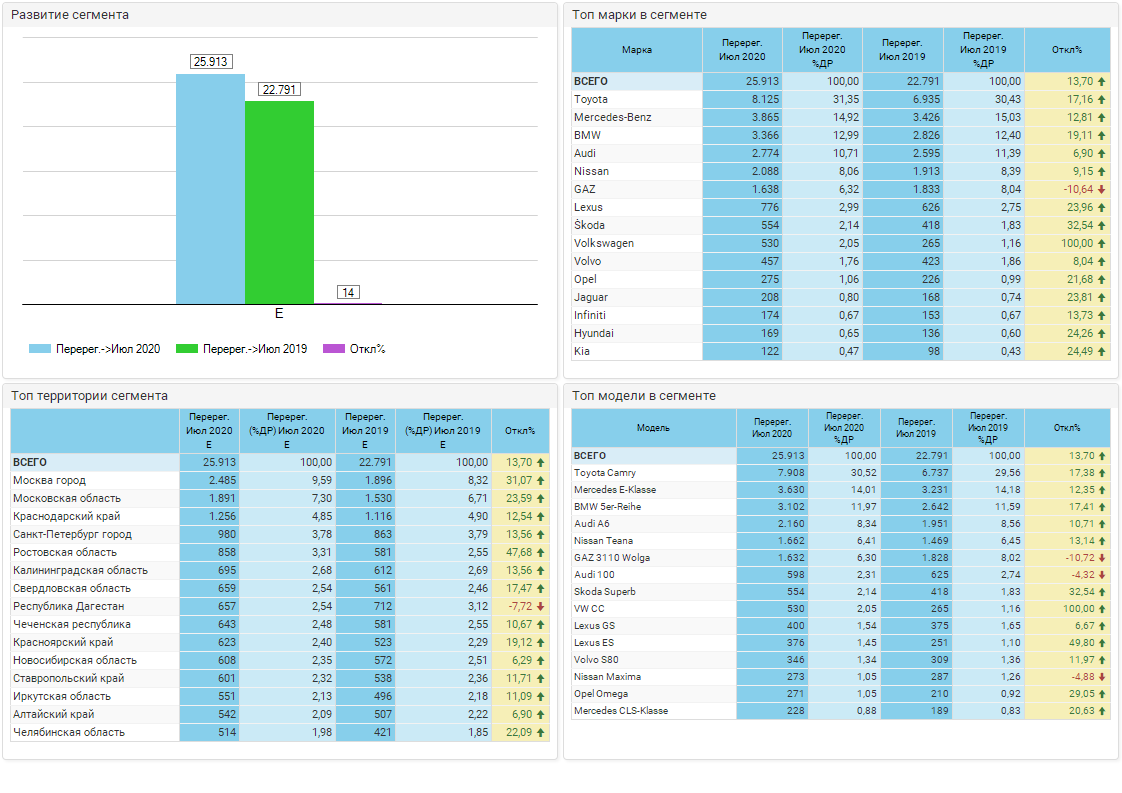This screenshot has height=793, width=1122.
Task: Click the green up arrow in BMW brand row
Action: pos(1101,135)
